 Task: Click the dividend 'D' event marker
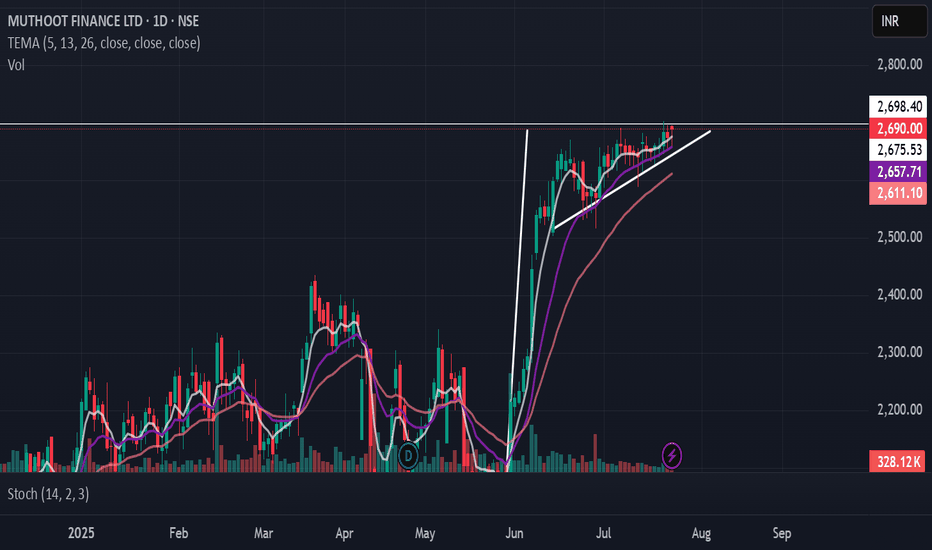coord(408,456)
